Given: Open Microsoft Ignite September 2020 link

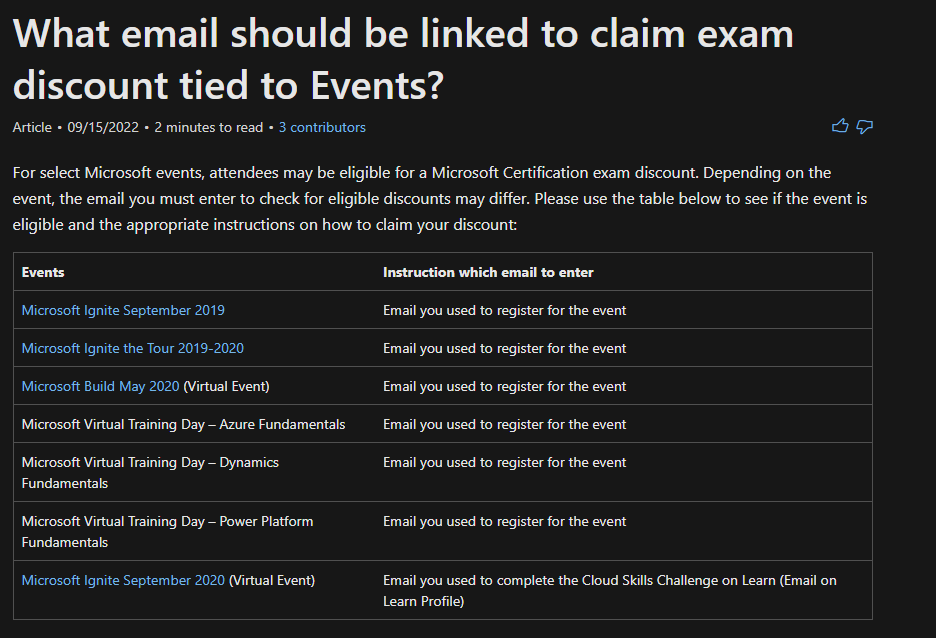Looking at the screenshot, I should click(x=123, y=581).
